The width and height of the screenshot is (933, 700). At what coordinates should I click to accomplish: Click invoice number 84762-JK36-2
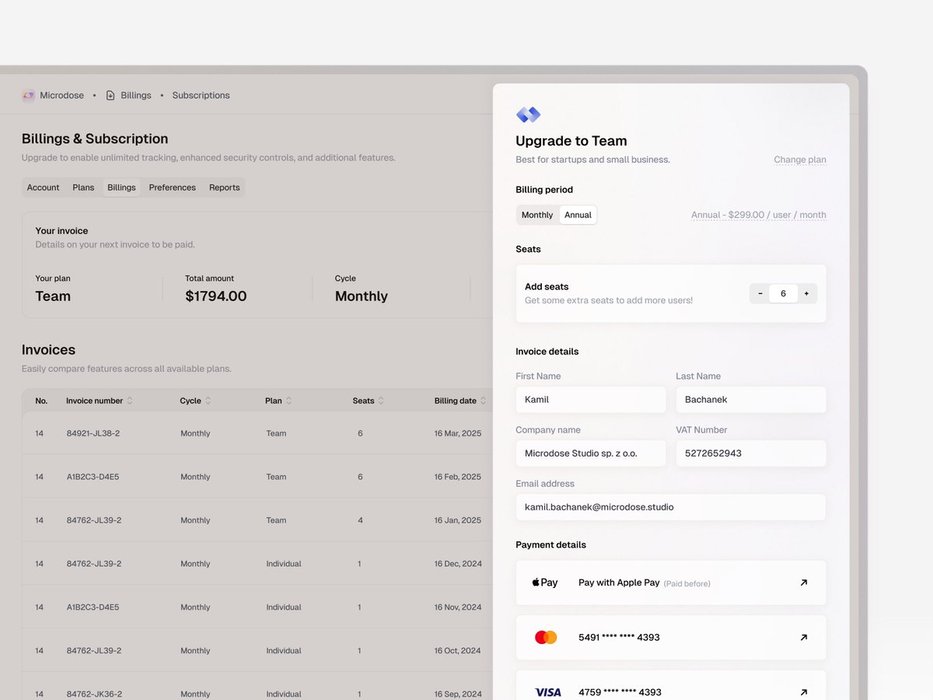pyautogui.click(x=94, y=694)
